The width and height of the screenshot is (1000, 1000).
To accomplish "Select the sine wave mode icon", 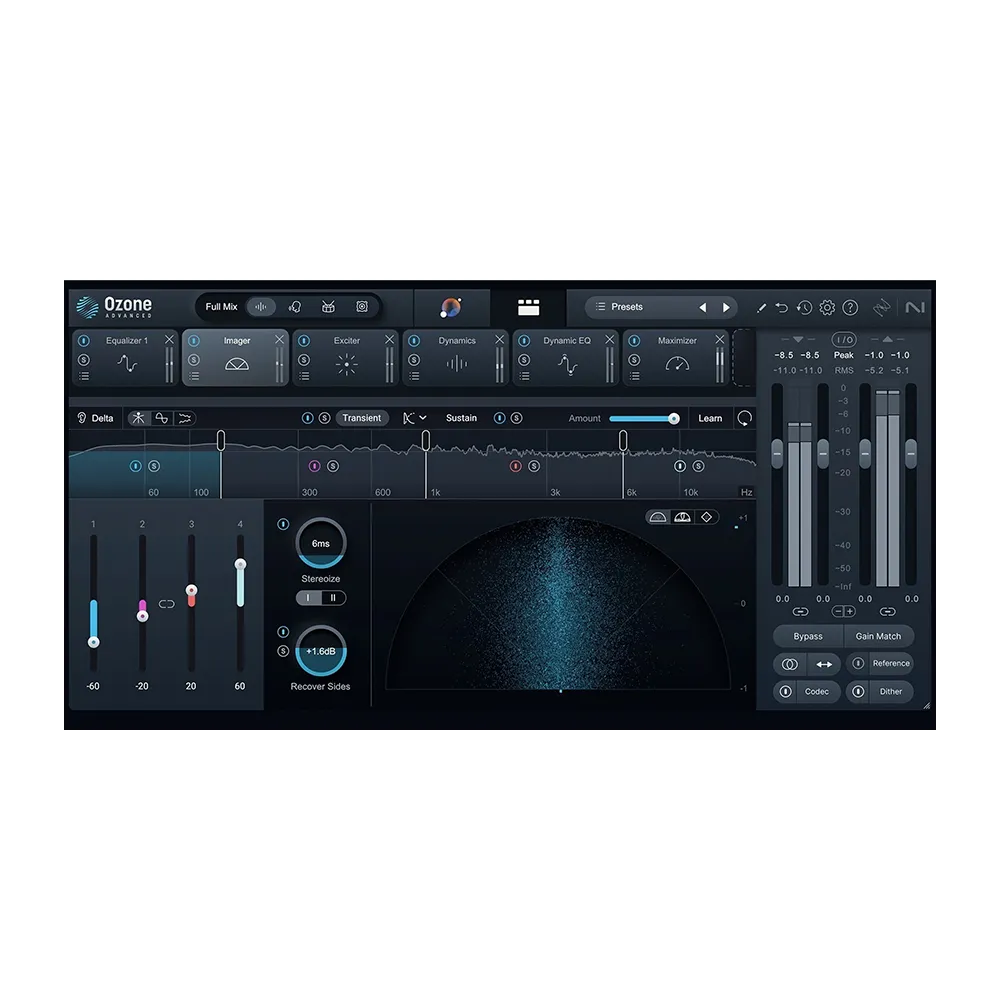I will coord(162,418).
